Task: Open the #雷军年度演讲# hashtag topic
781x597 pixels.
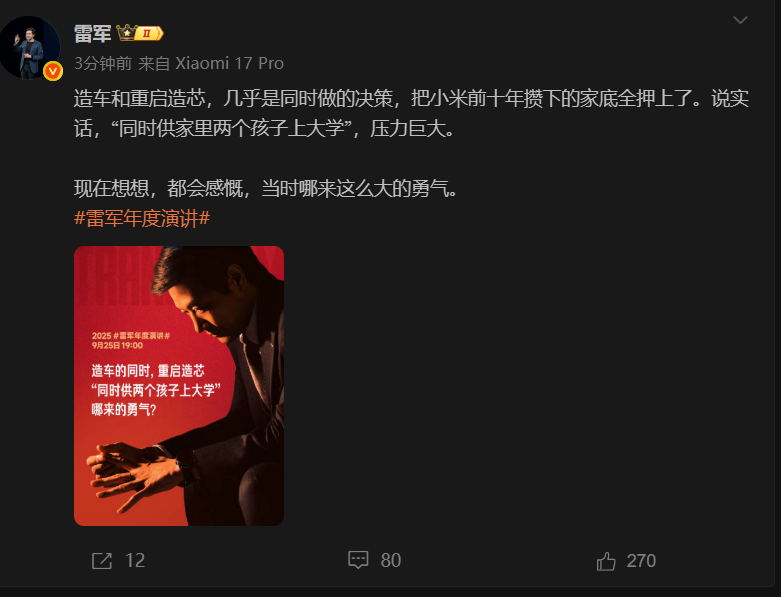Action: [142, 218]
